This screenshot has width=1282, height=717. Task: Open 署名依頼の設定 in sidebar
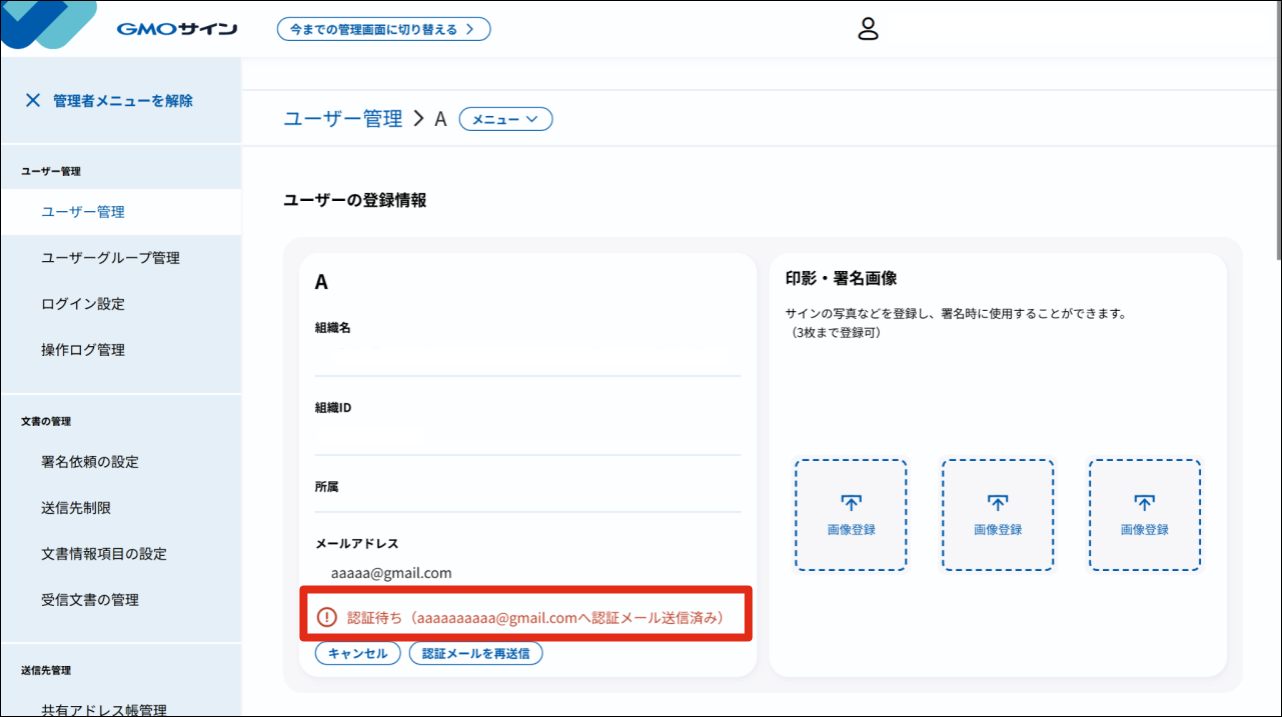pyautogui.click(x=90, y=462)
